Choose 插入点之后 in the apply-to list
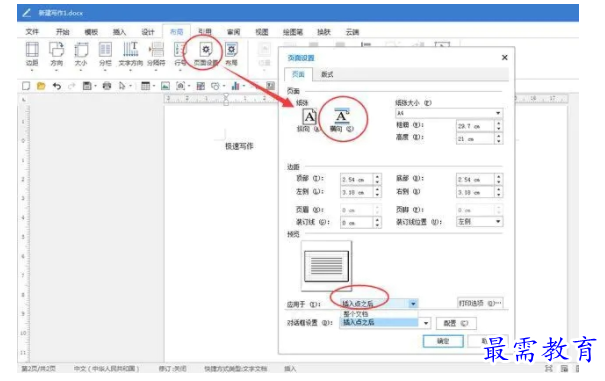 click(x=379, y=322)
